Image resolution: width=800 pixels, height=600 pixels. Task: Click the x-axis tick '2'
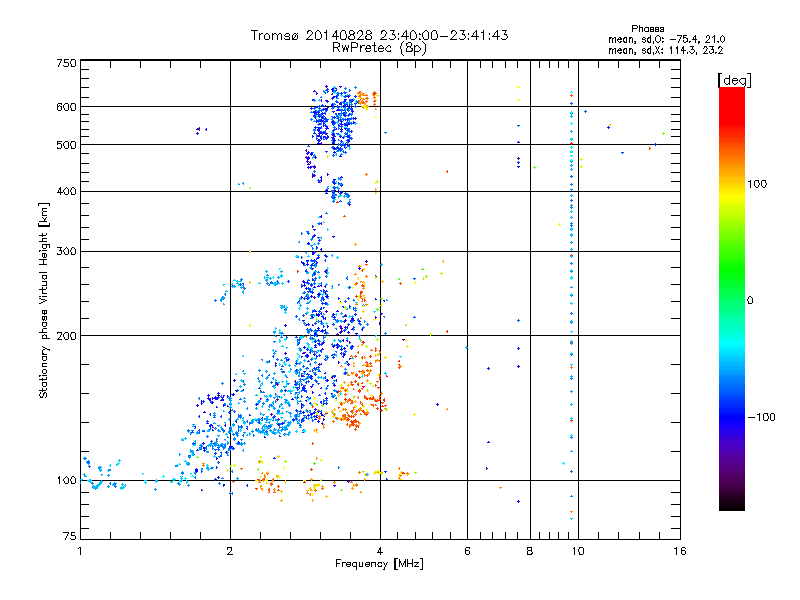230,551
